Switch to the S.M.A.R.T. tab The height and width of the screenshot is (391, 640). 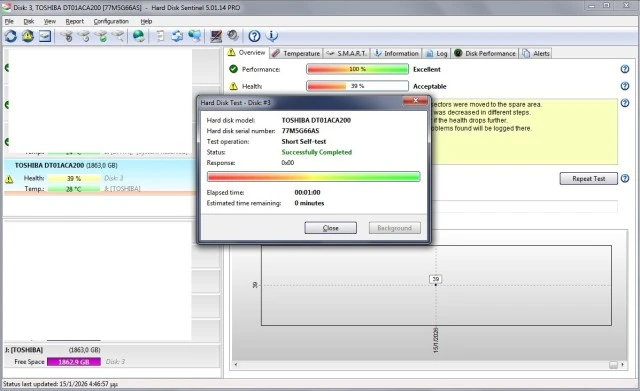coord(347,53)
